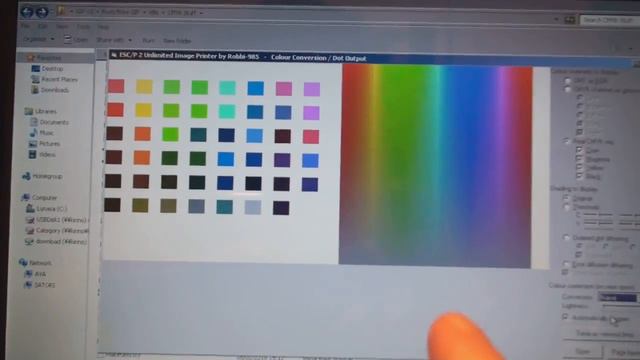Open the View menu in Explorer

[x=62, y=27]
